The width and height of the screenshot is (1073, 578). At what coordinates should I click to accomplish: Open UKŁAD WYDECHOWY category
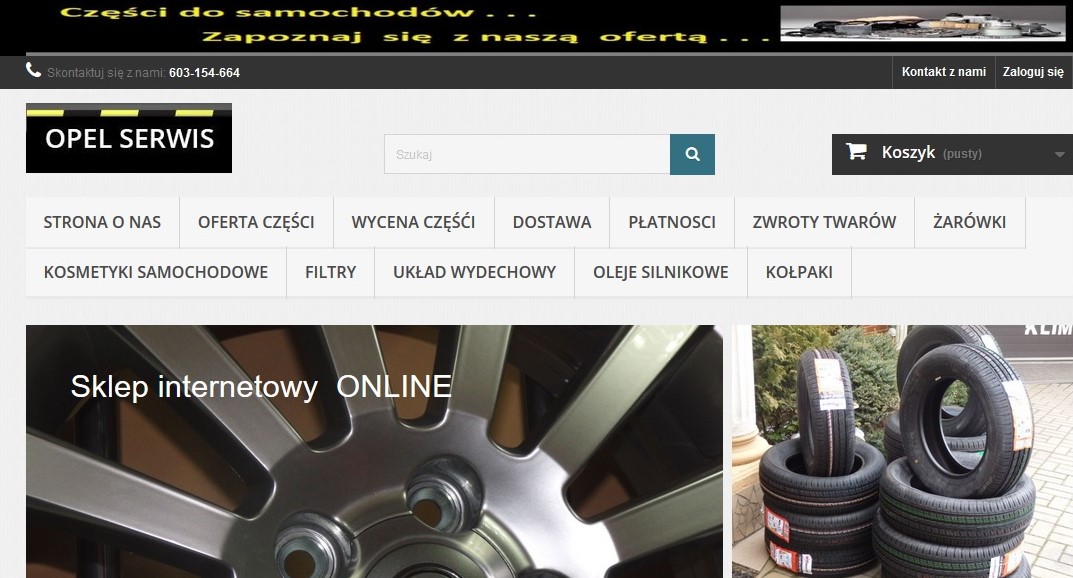point(474,272)
